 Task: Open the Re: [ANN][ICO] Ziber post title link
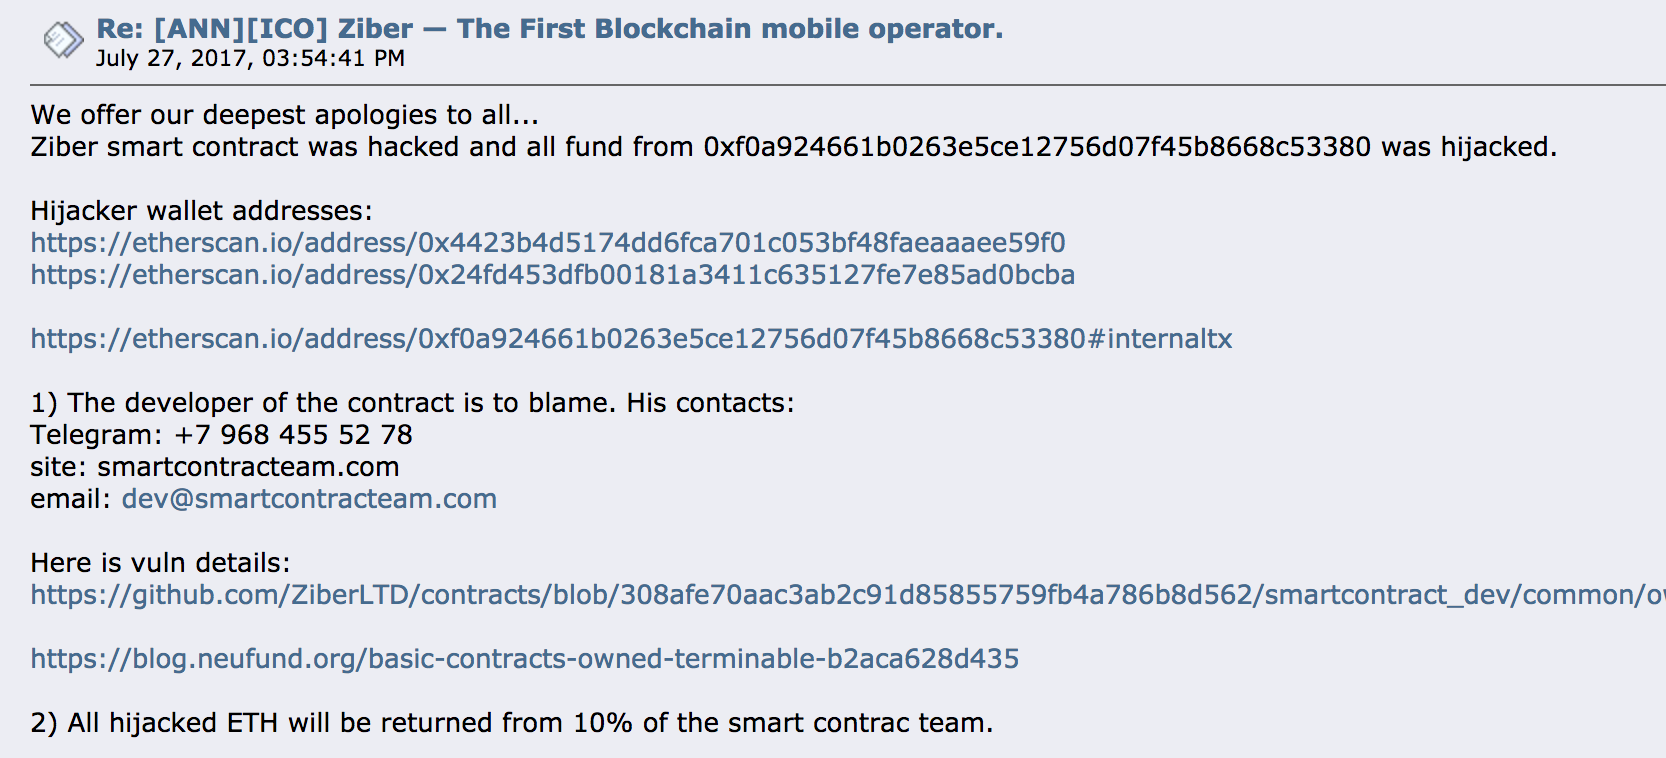pyautogui.click(x=549, y=29)
